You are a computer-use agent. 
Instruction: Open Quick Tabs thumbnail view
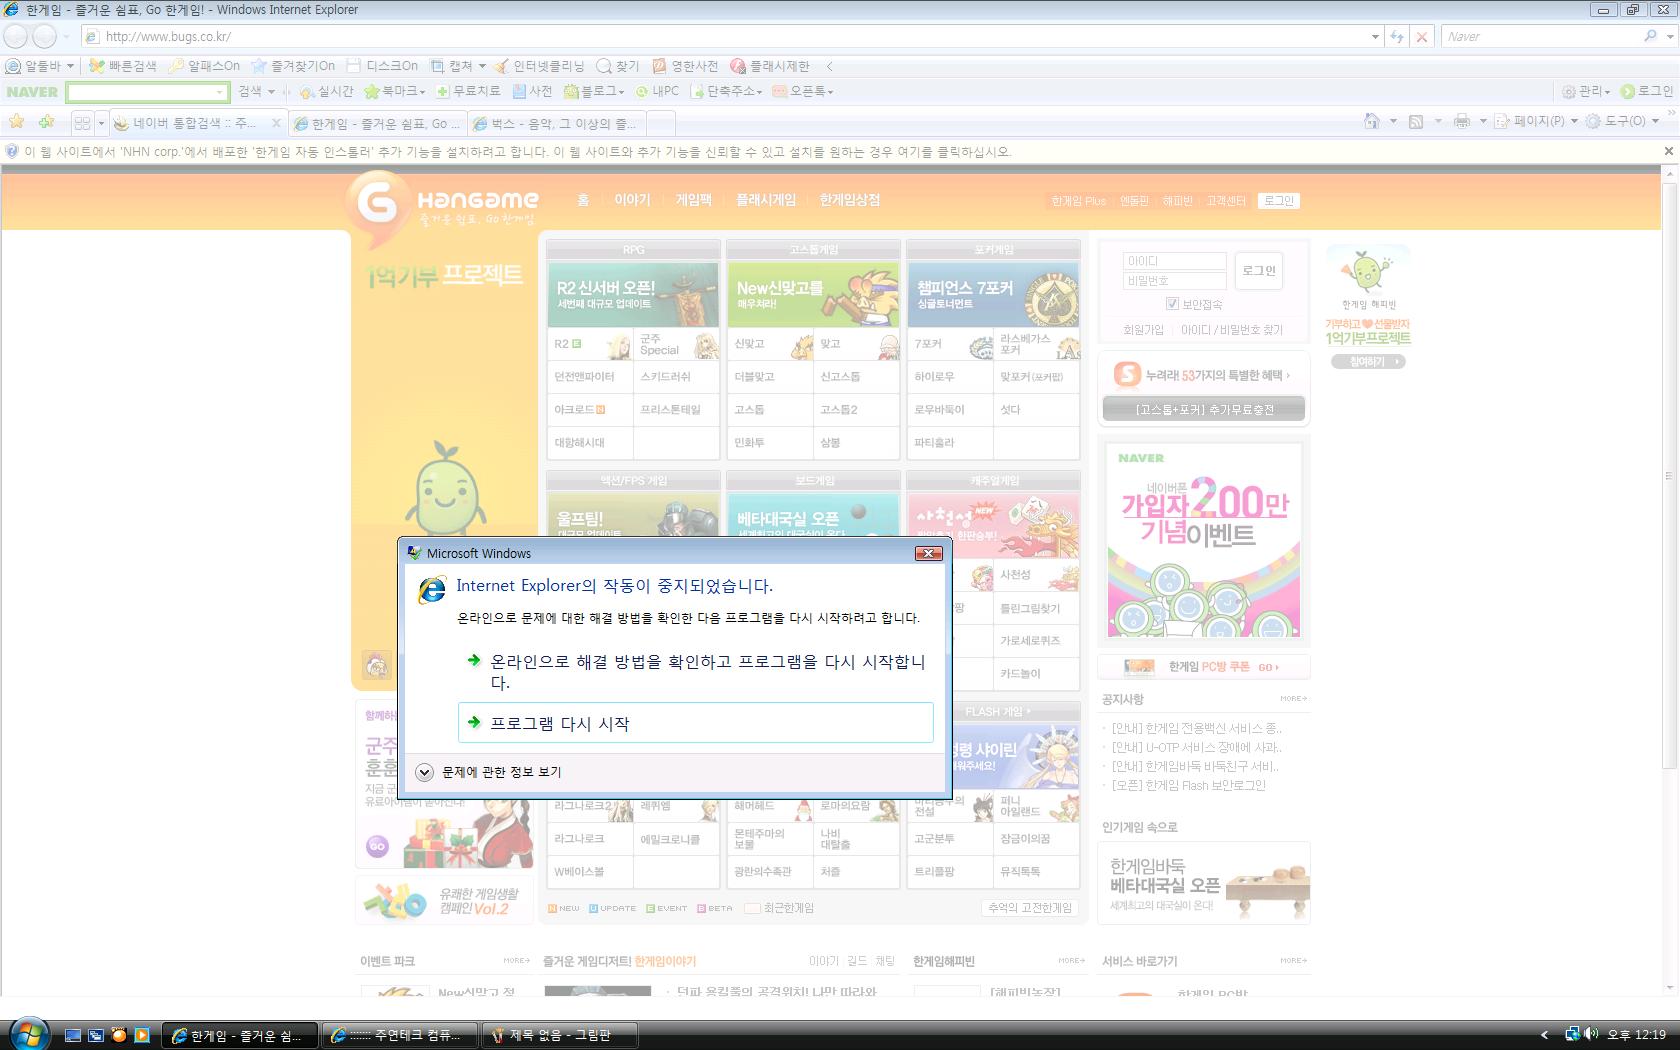coord(82,122)
